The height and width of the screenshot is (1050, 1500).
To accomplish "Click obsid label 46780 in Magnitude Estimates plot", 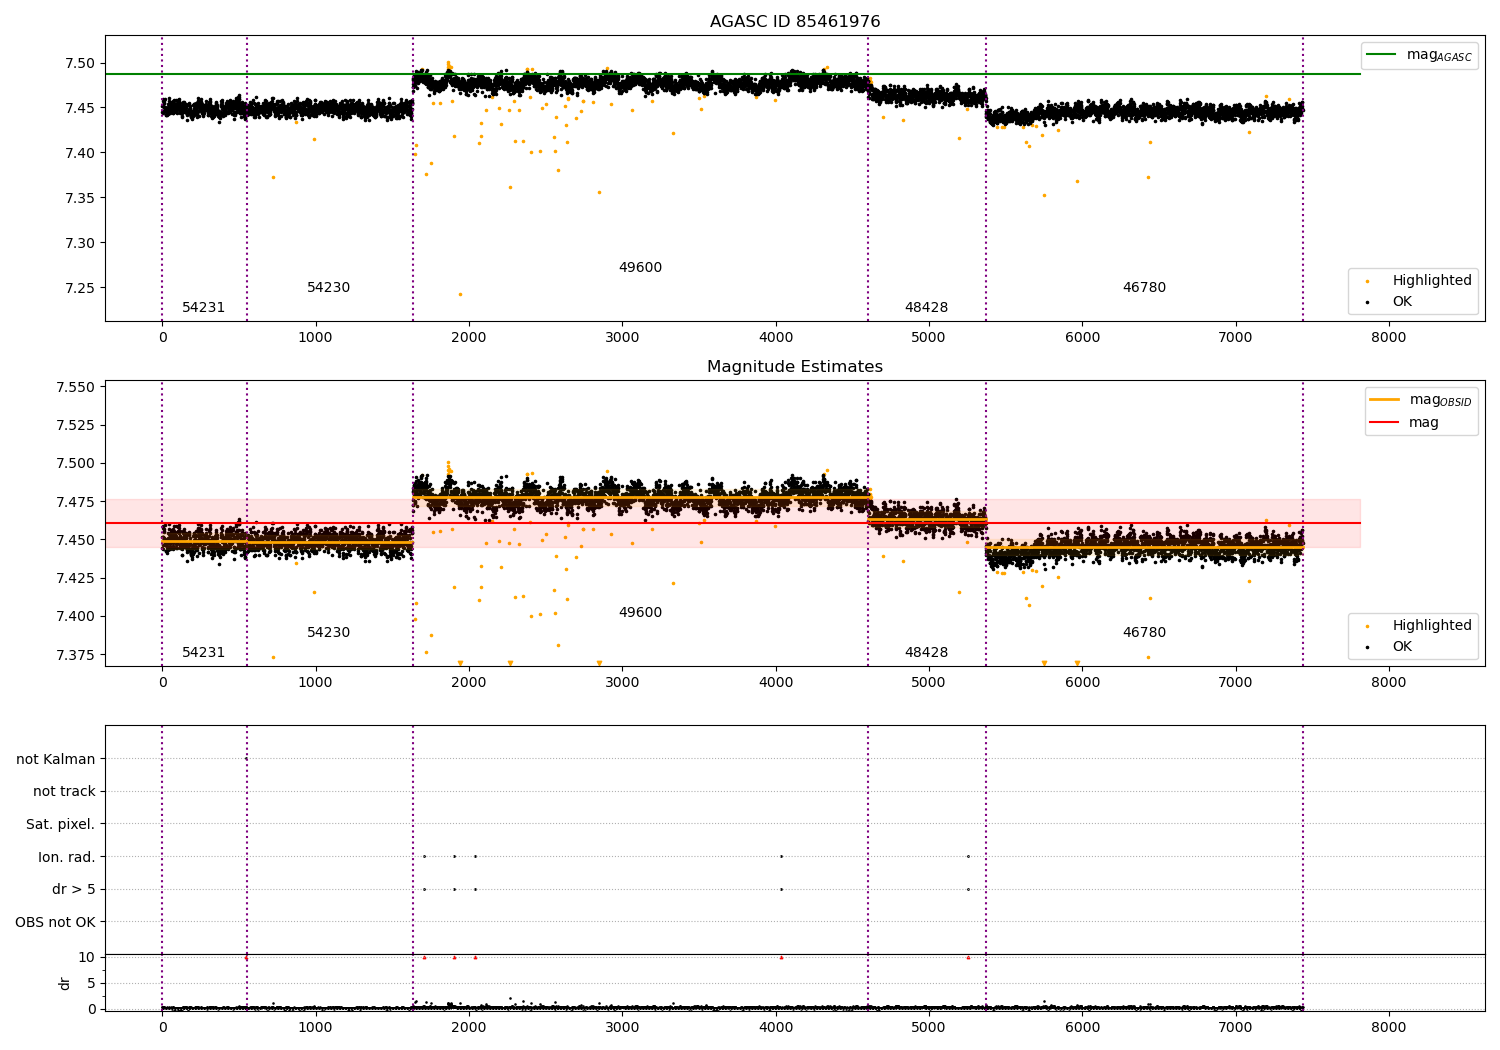I will 1144,633.
